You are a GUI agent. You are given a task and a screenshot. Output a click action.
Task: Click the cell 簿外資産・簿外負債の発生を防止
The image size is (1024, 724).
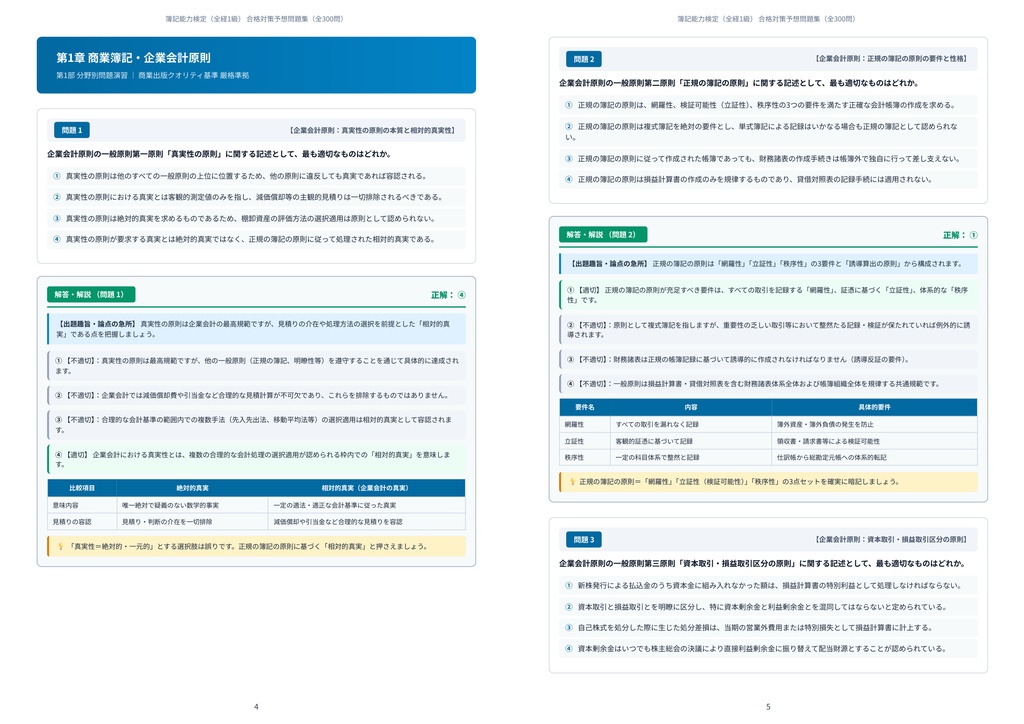874,424
